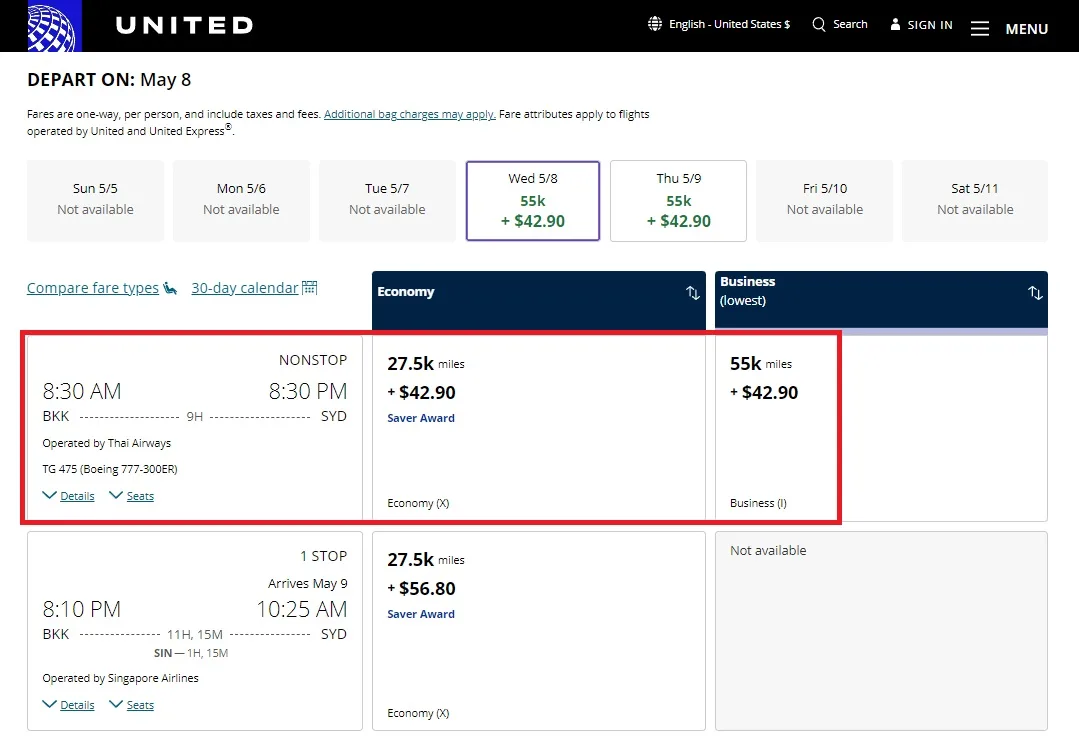Choose 55k miles + $42.90 business fare
The height and width of the screenshot is (736, 1079).
click(x=881, y=427)
